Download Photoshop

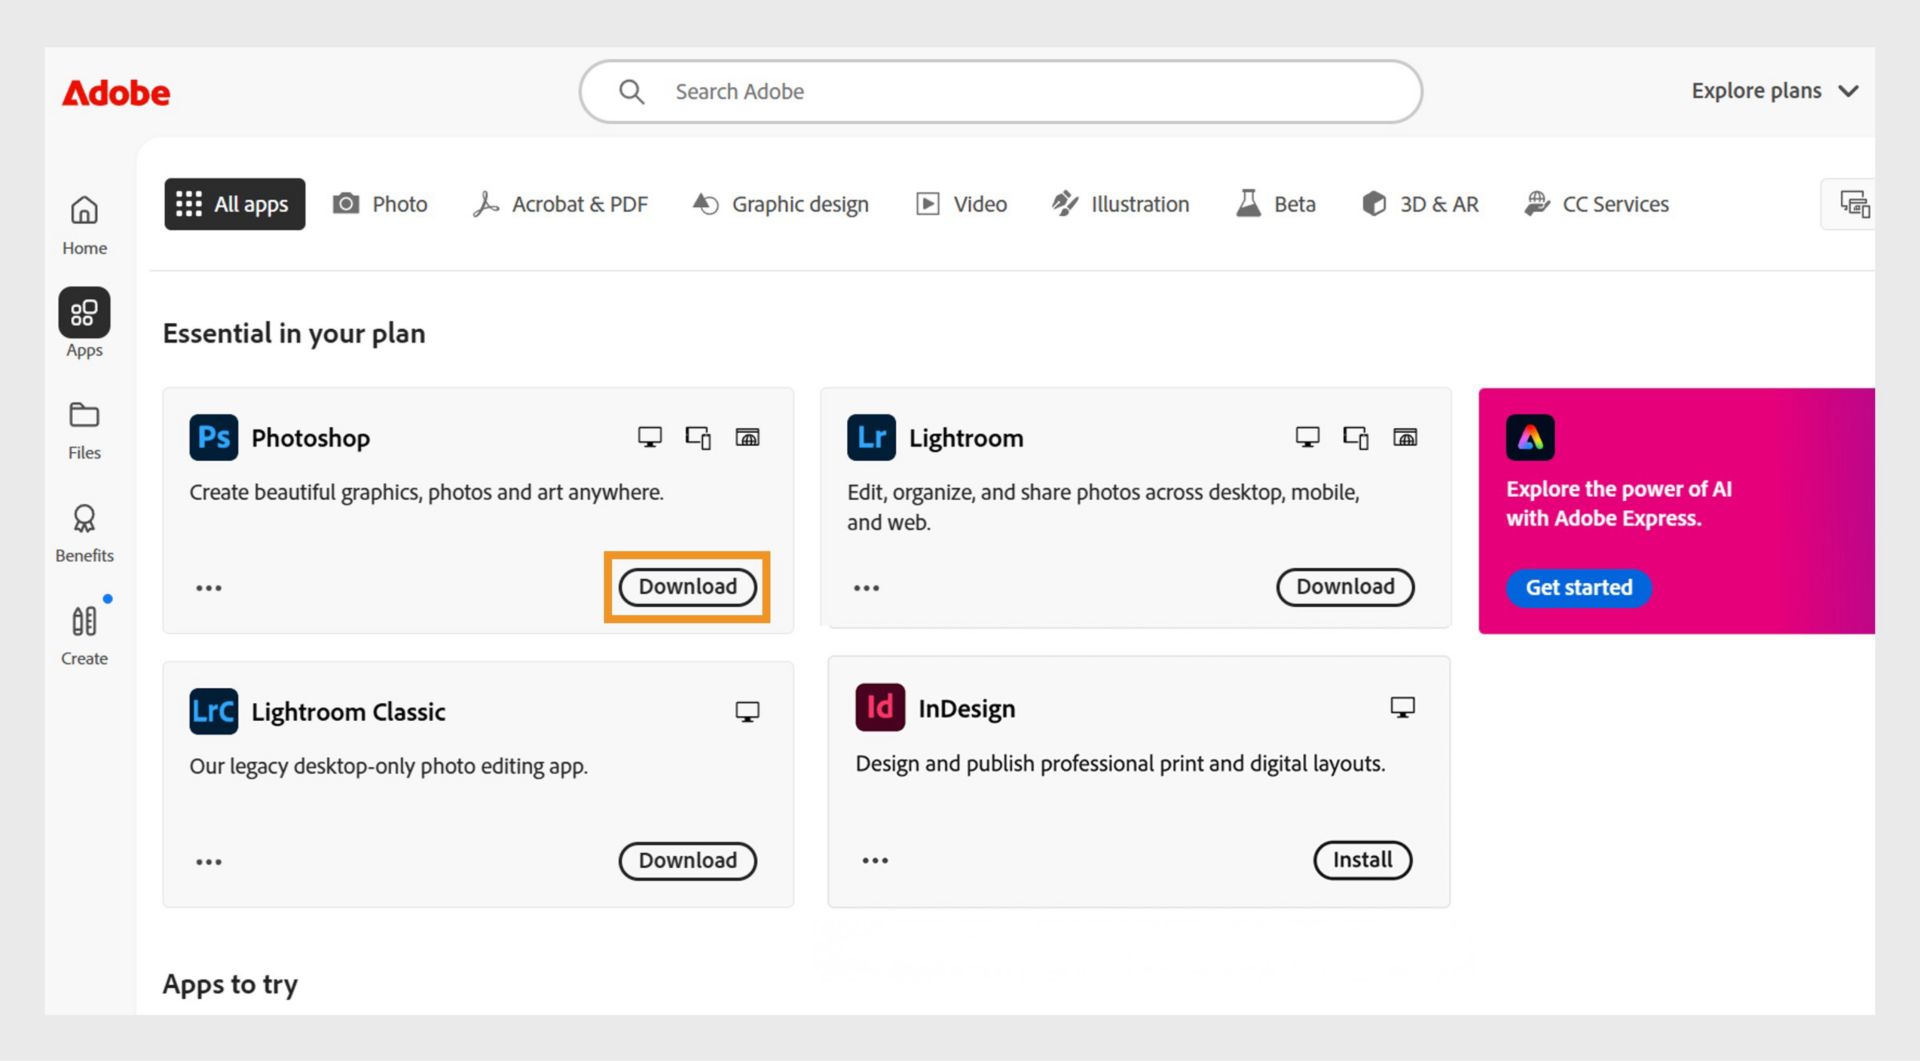[687, 587]
